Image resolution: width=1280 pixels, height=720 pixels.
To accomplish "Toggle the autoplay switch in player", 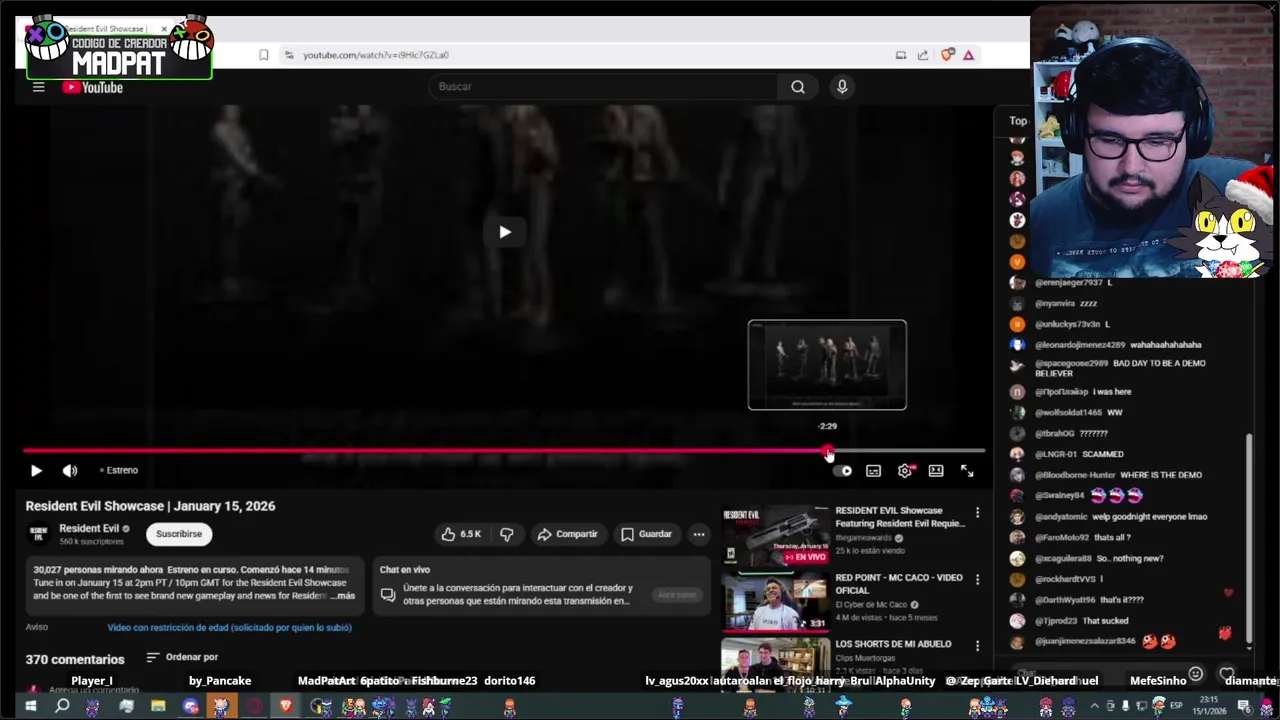I will (843, 470).
